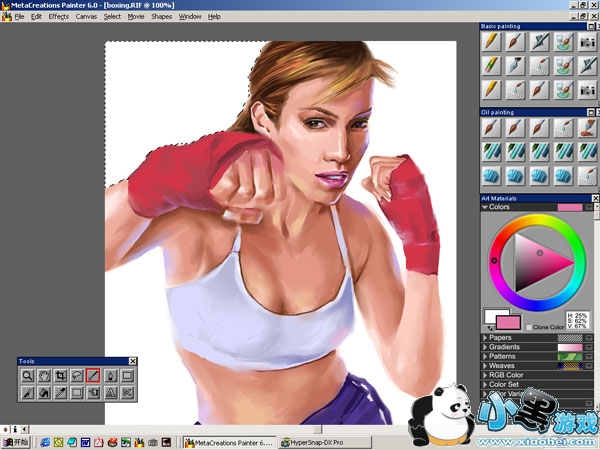Image resolution: width=600 pixels, height=450 pixels.
Task: Open the Patterns preview drop-down arrow
Action: click(x=588, y=357)
